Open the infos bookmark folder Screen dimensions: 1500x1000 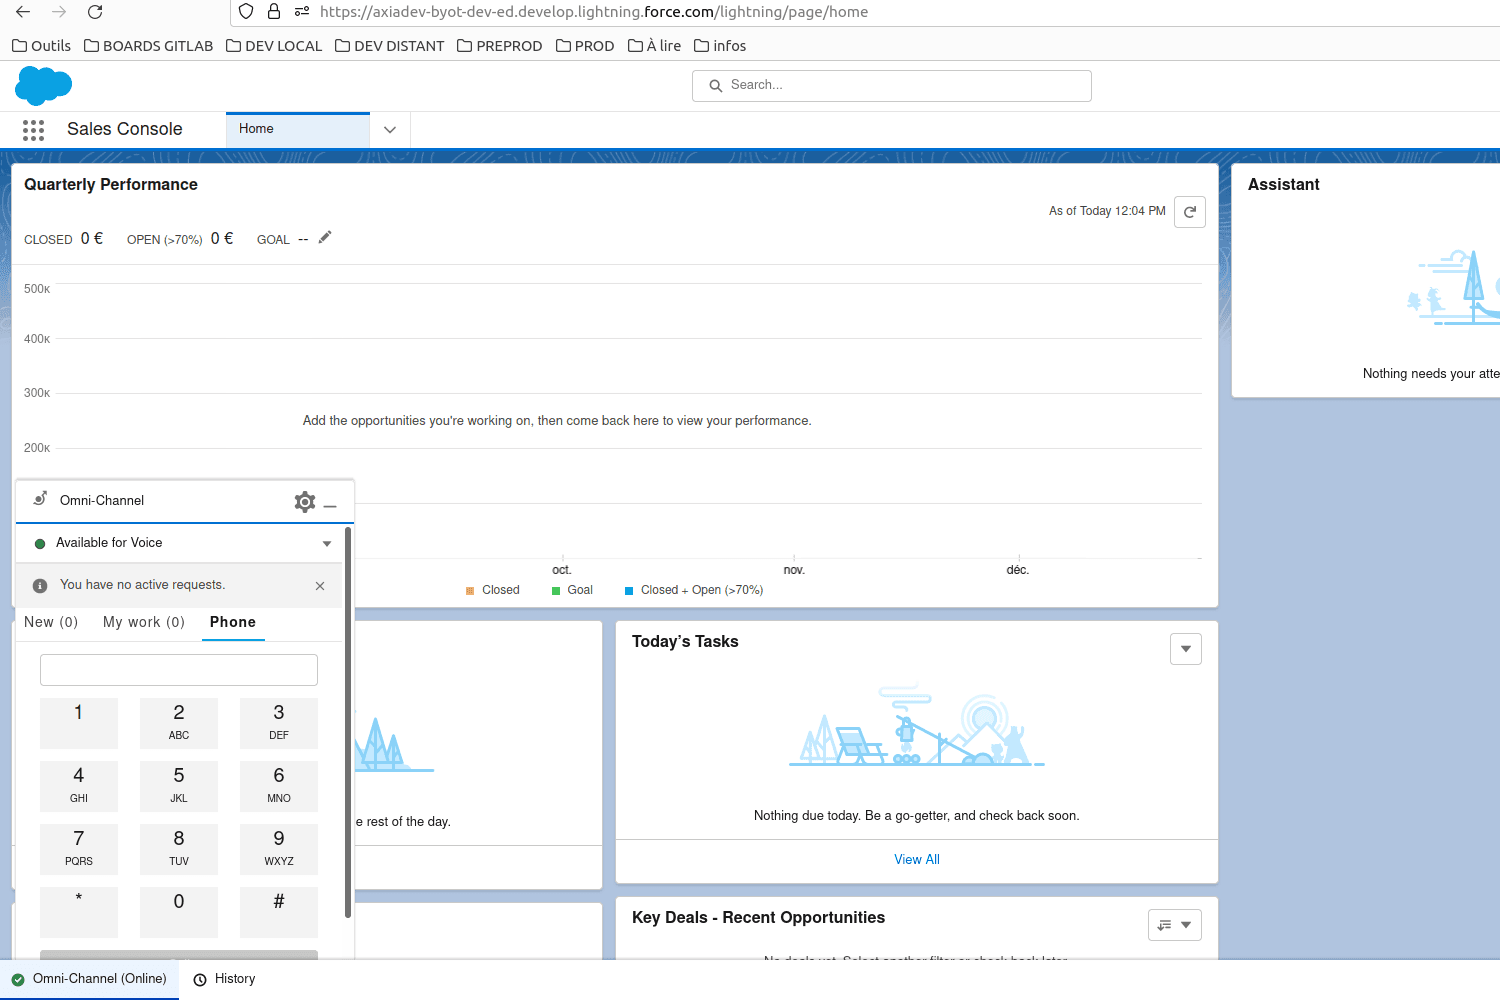(720, 46)
